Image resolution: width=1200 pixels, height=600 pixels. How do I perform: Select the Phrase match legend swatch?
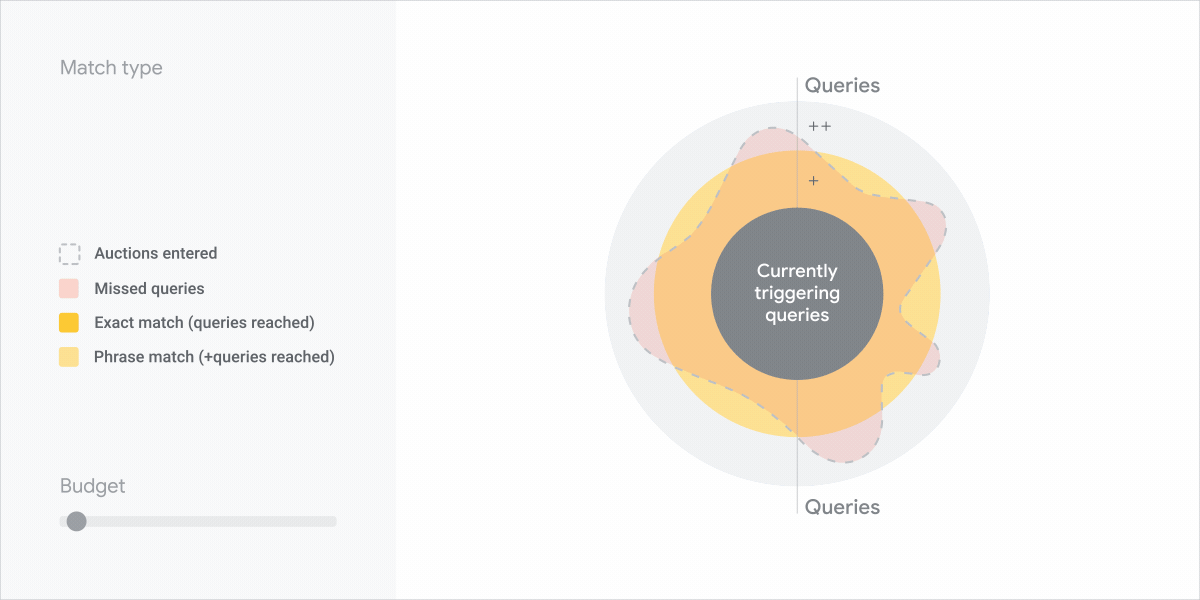click(69, 356)
